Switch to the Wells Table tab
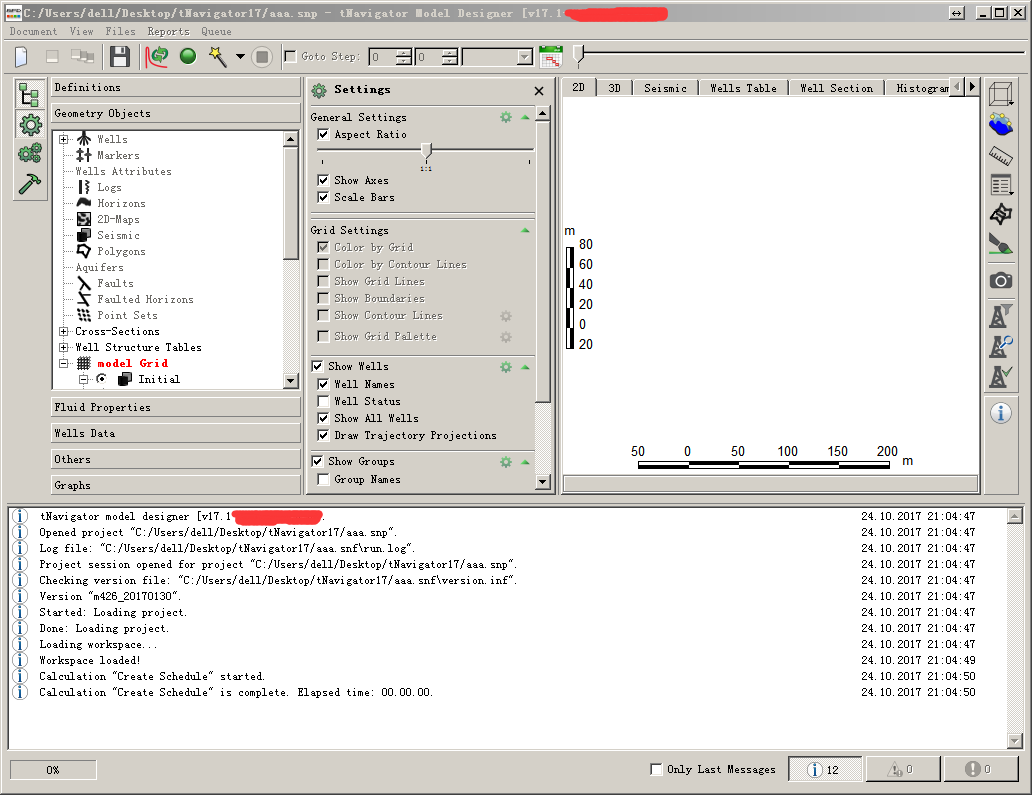The height and width of the screenshot is (795, 1032). click(743, 88)
